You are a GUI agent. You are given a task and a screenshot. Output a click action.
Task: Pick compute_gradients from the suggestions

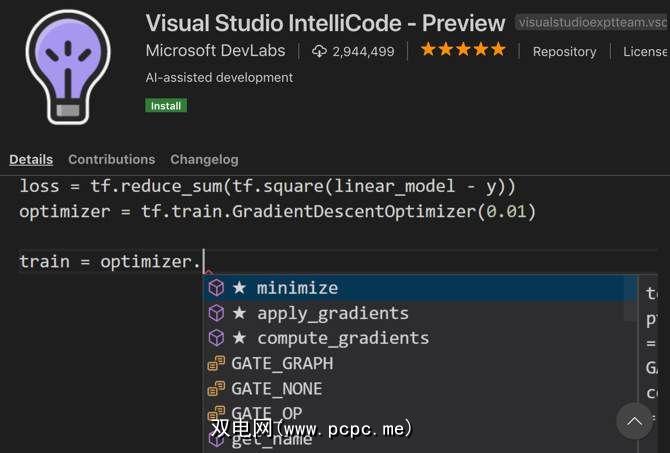tap(343, 338)
